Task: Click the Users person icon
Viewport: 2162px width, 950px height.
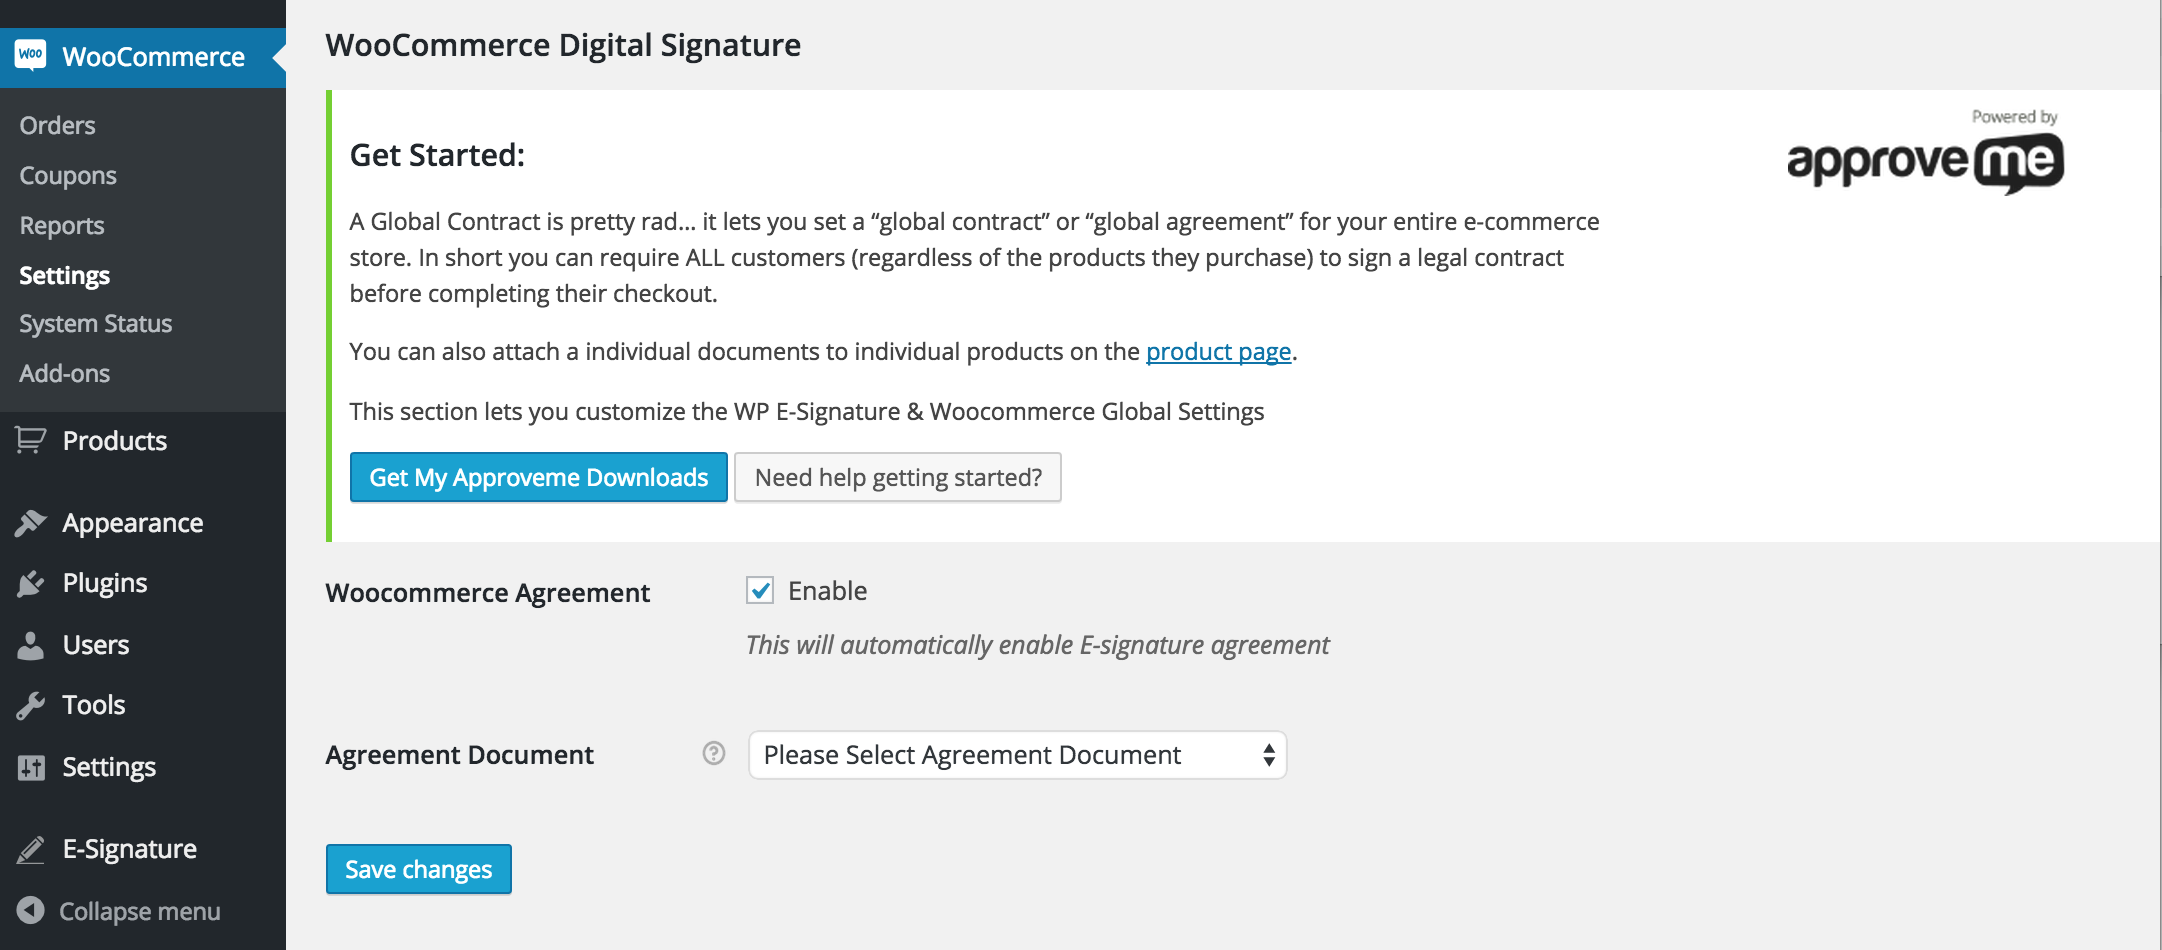Action: tap(31, 645)
